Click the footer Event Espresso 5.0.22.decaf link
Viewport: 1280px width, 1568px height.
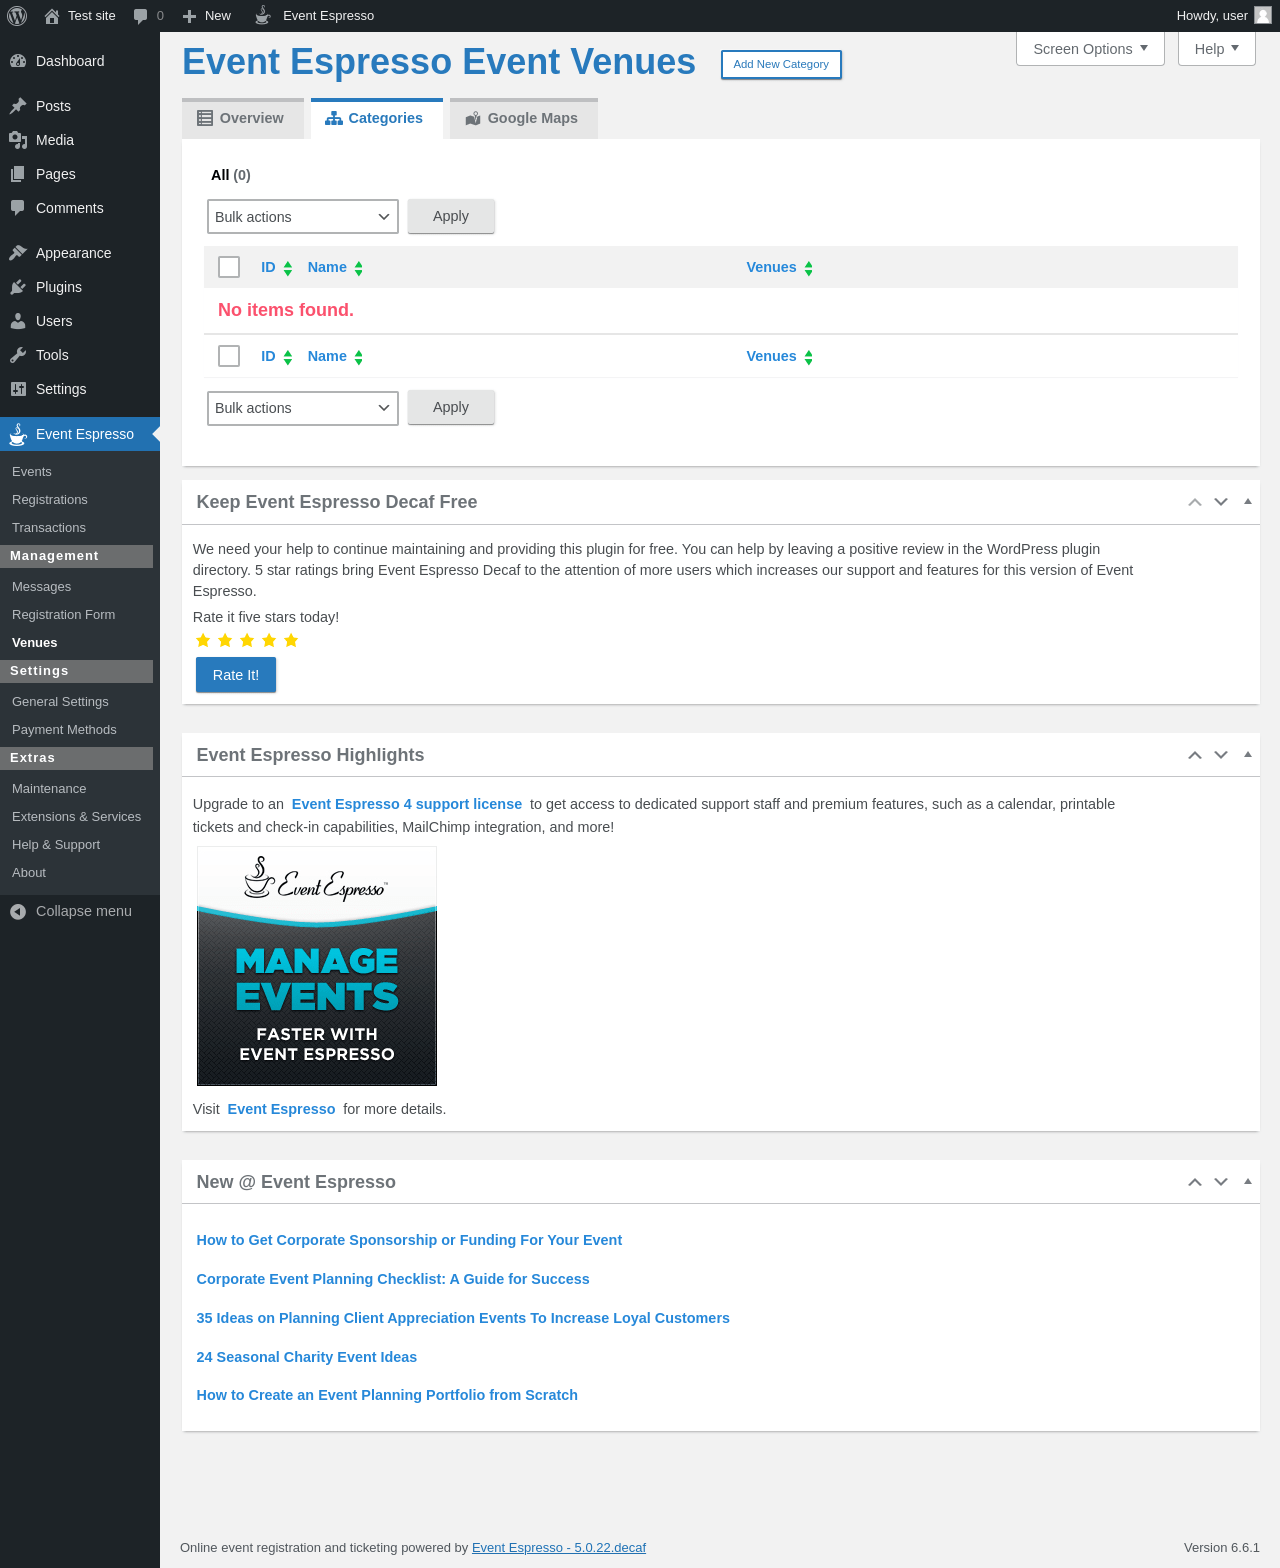[559, 1548]
